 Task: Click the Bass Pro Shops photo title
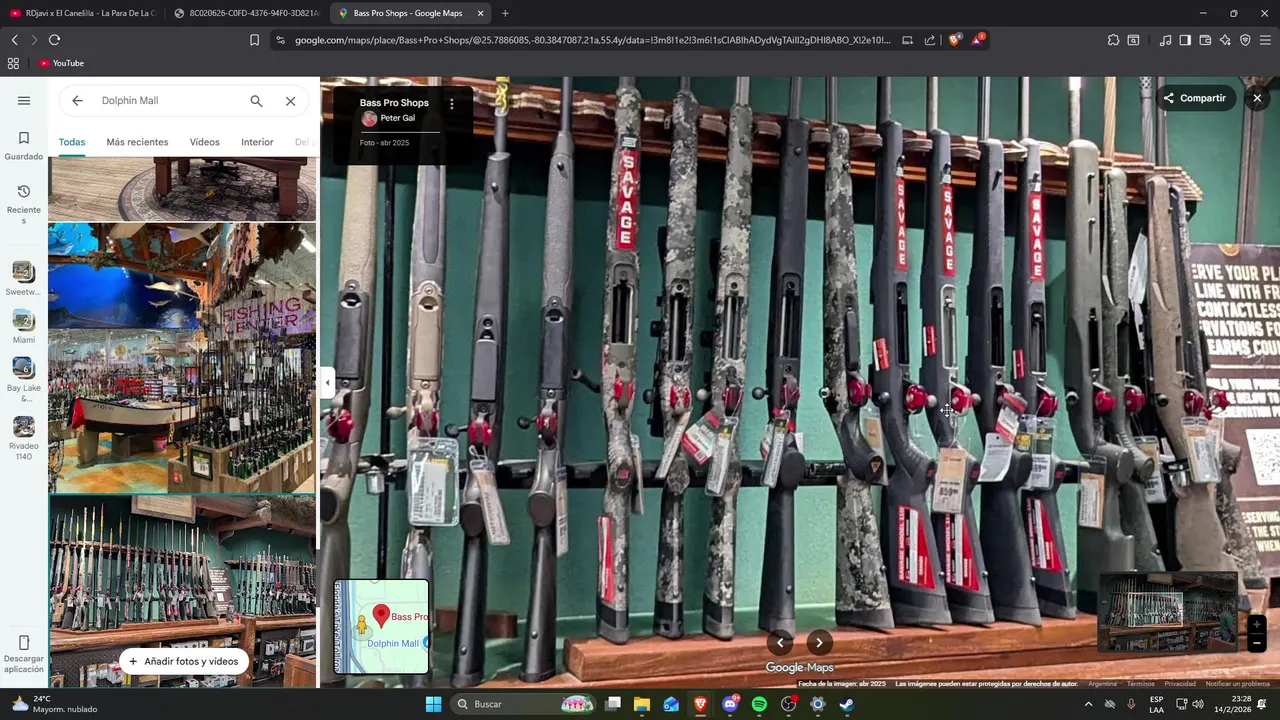point(394,103)
